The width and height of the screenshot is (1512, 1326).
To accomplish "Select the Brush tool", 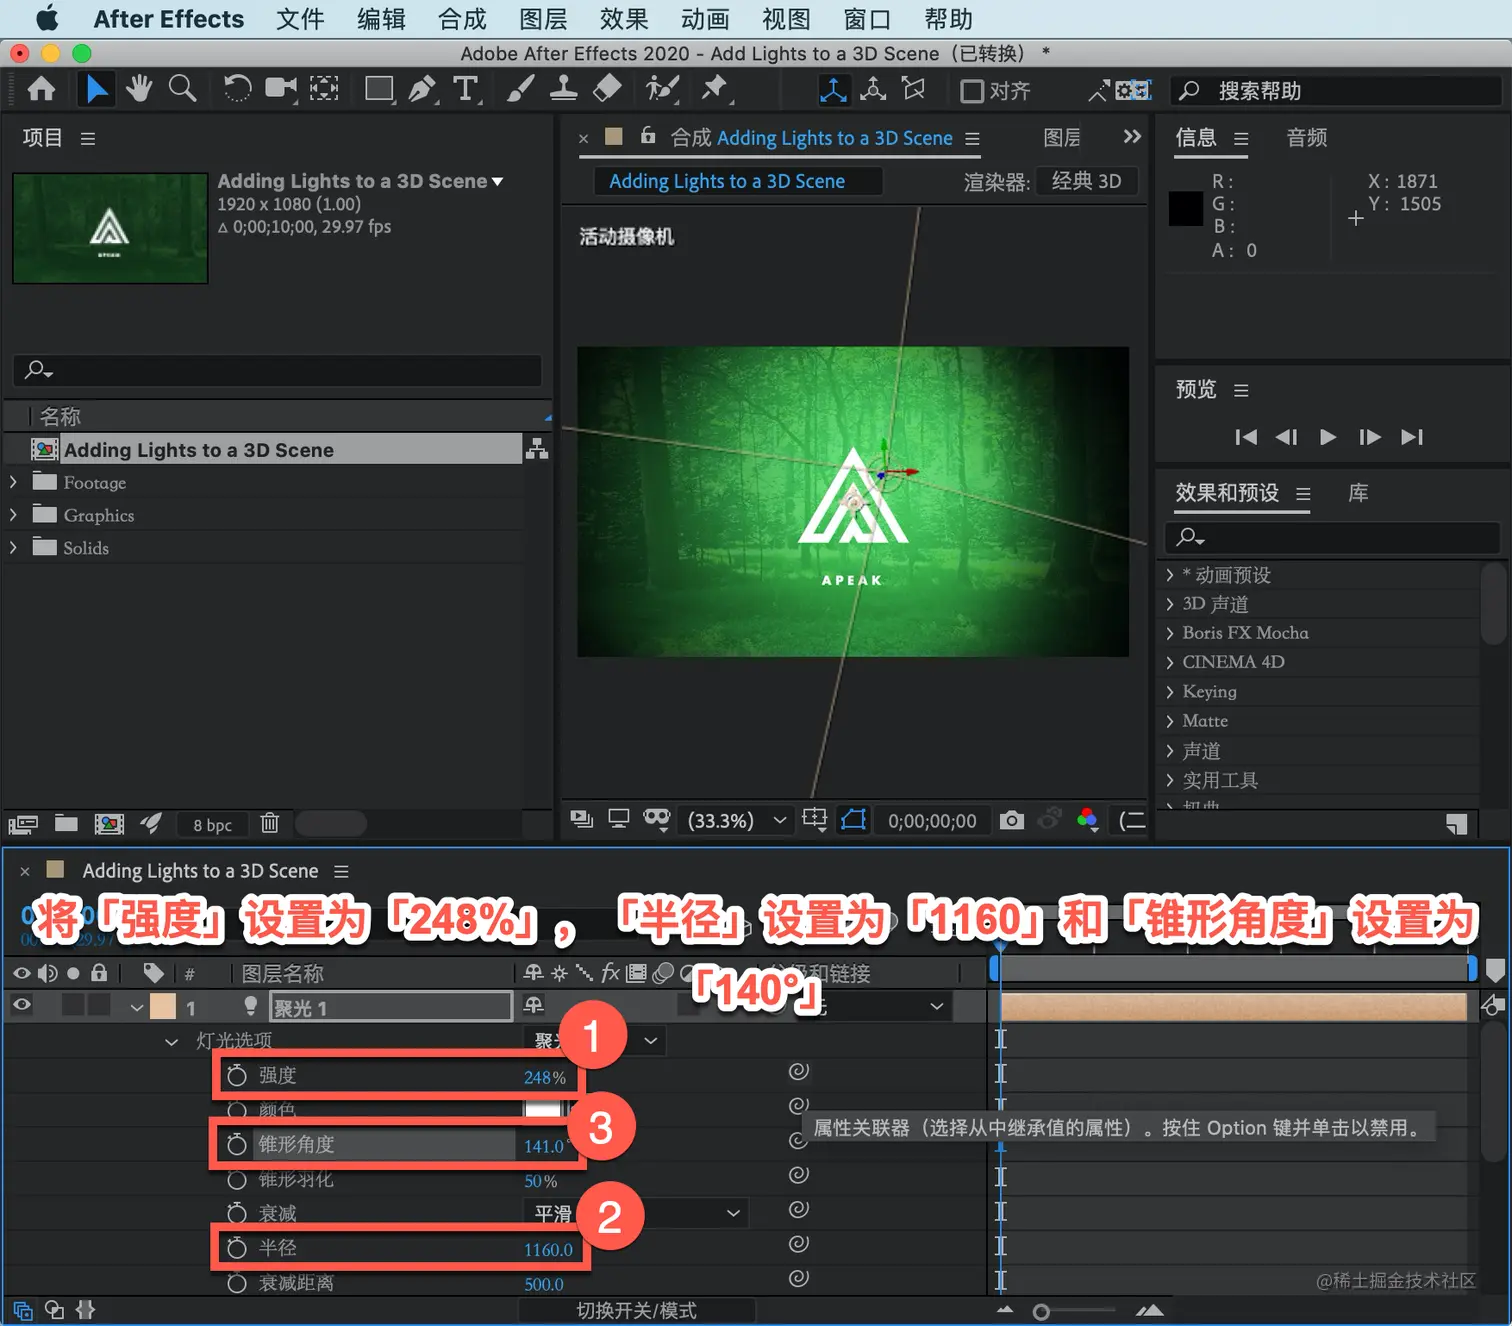I will (520, 89).
